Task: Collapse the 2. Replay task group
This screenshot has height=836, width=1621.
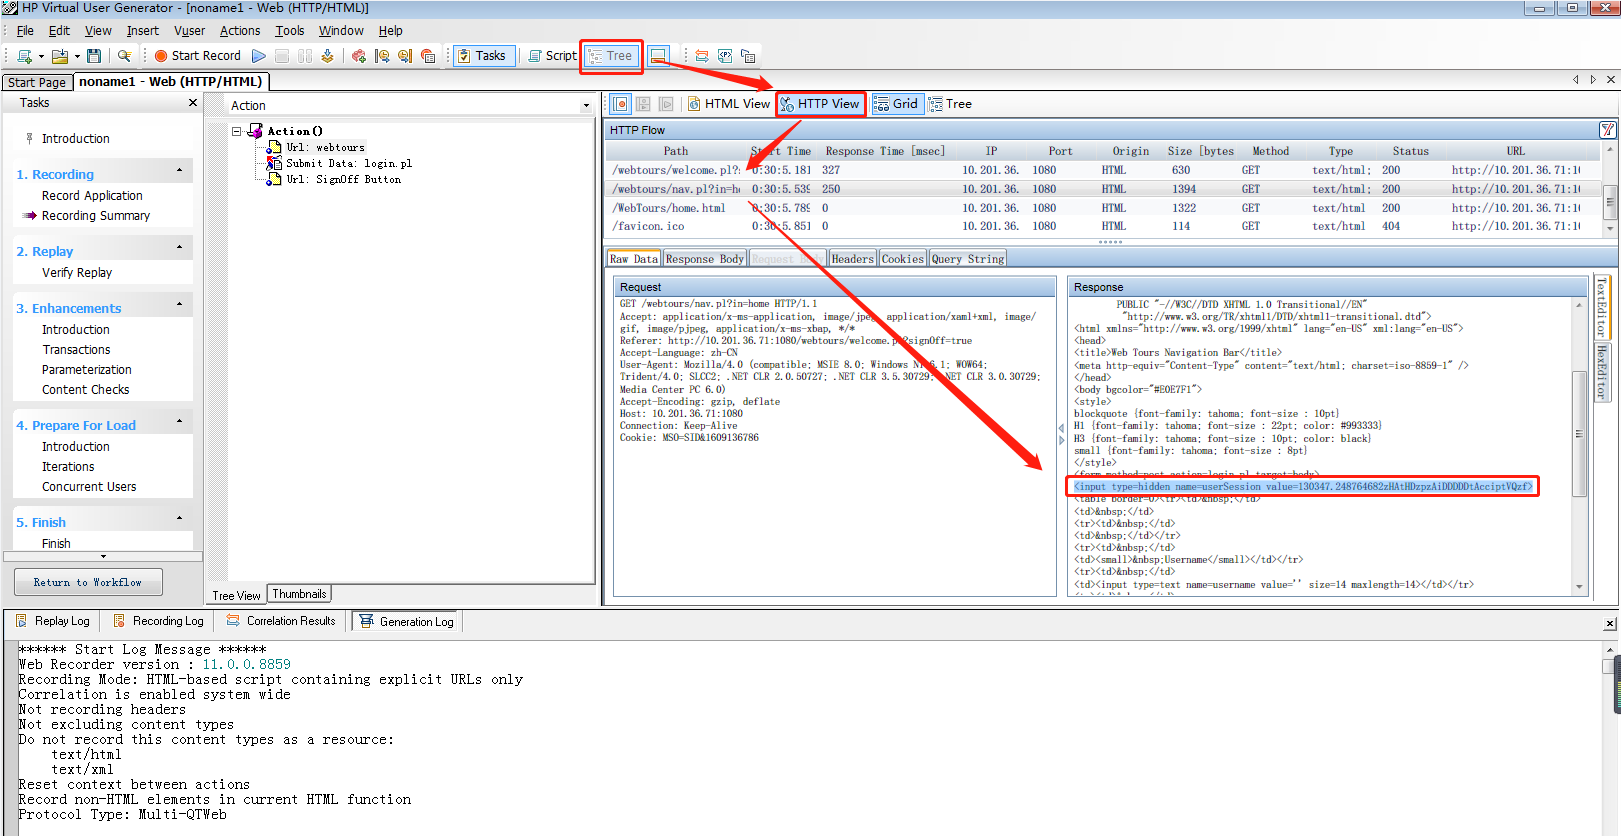Action: coord(180,248)
